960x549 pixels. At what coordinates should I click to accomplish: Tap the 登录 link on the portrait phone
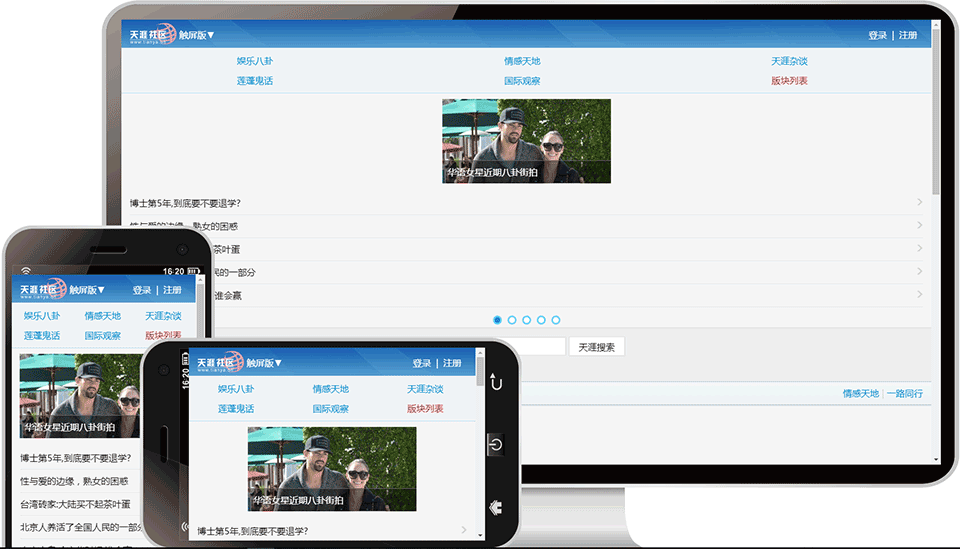(x=142, y=290)
